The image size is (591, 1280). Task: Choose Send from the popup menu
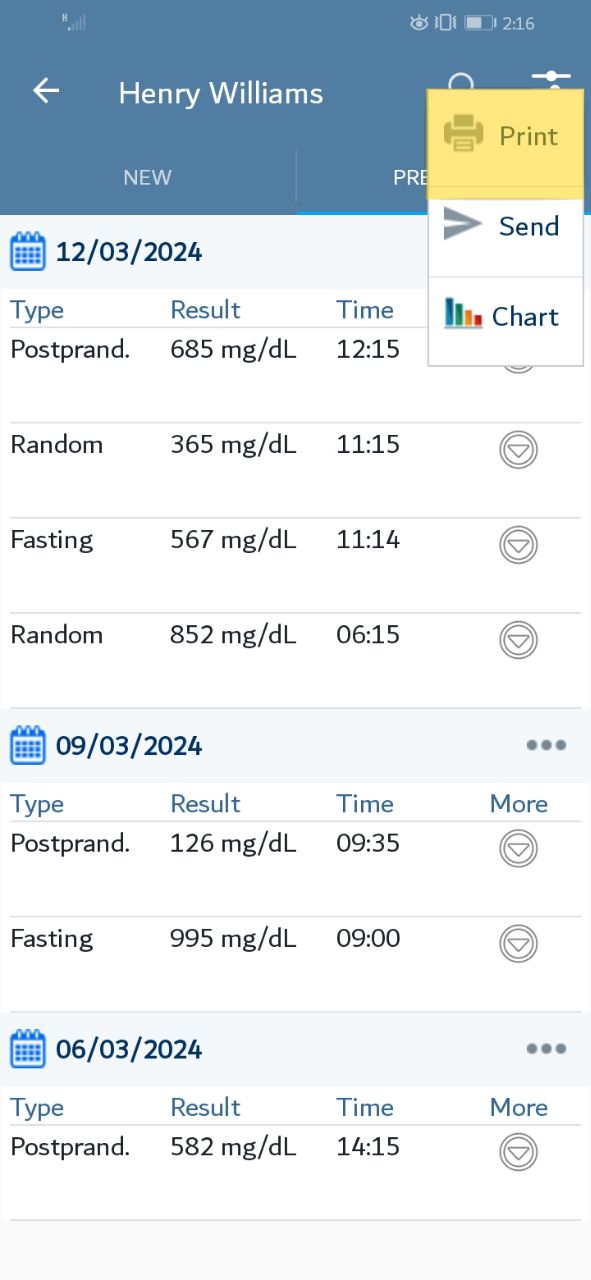505,226
